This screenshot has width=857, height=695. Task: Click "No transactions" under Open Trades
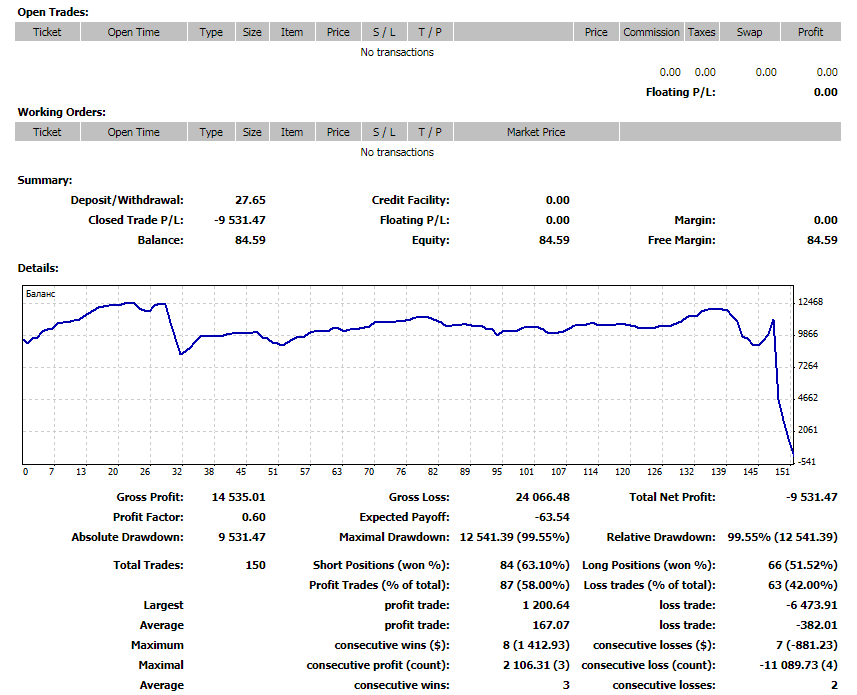(397, 52)
